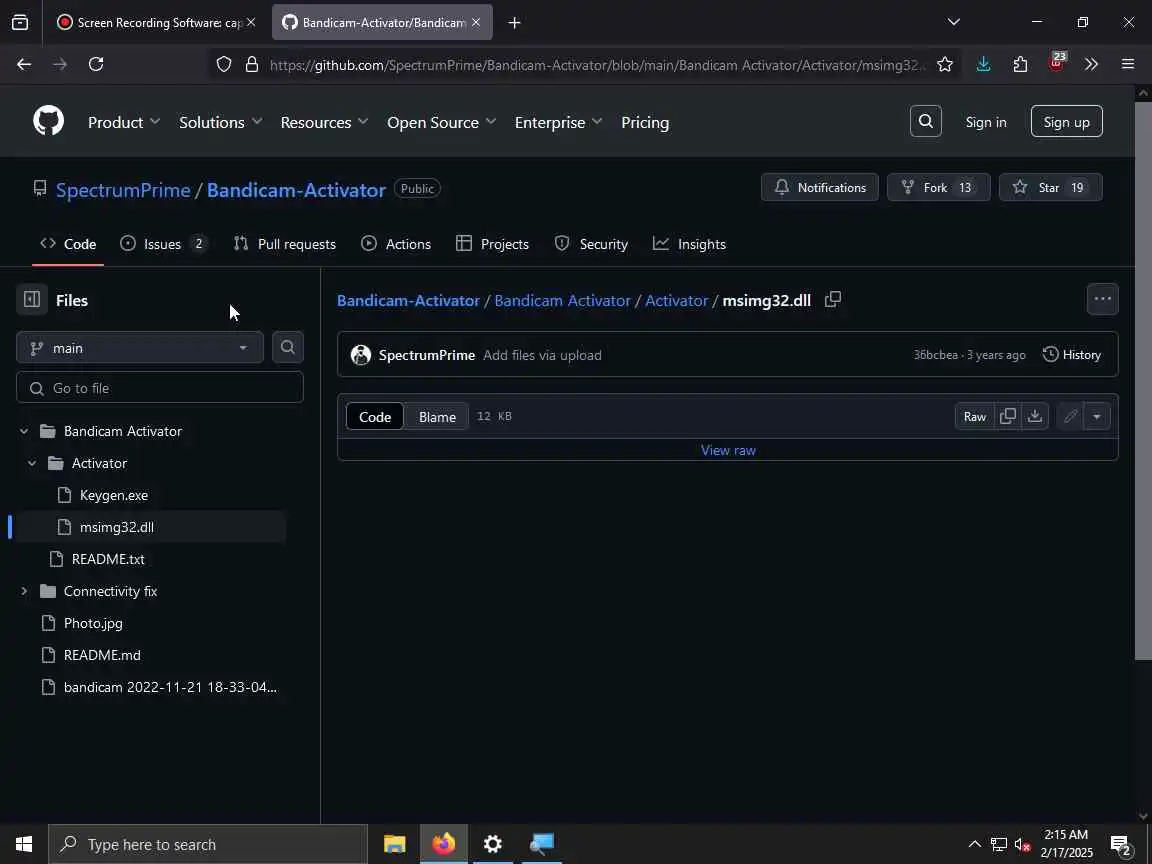
Task: Open the GitHub search icon button
Action: click(x=926, y=121)
